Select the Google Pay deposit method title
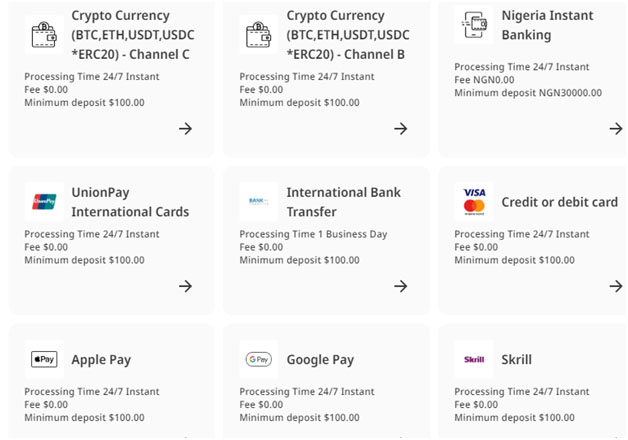This screenshot has height=440, width=628. point(320,360)
